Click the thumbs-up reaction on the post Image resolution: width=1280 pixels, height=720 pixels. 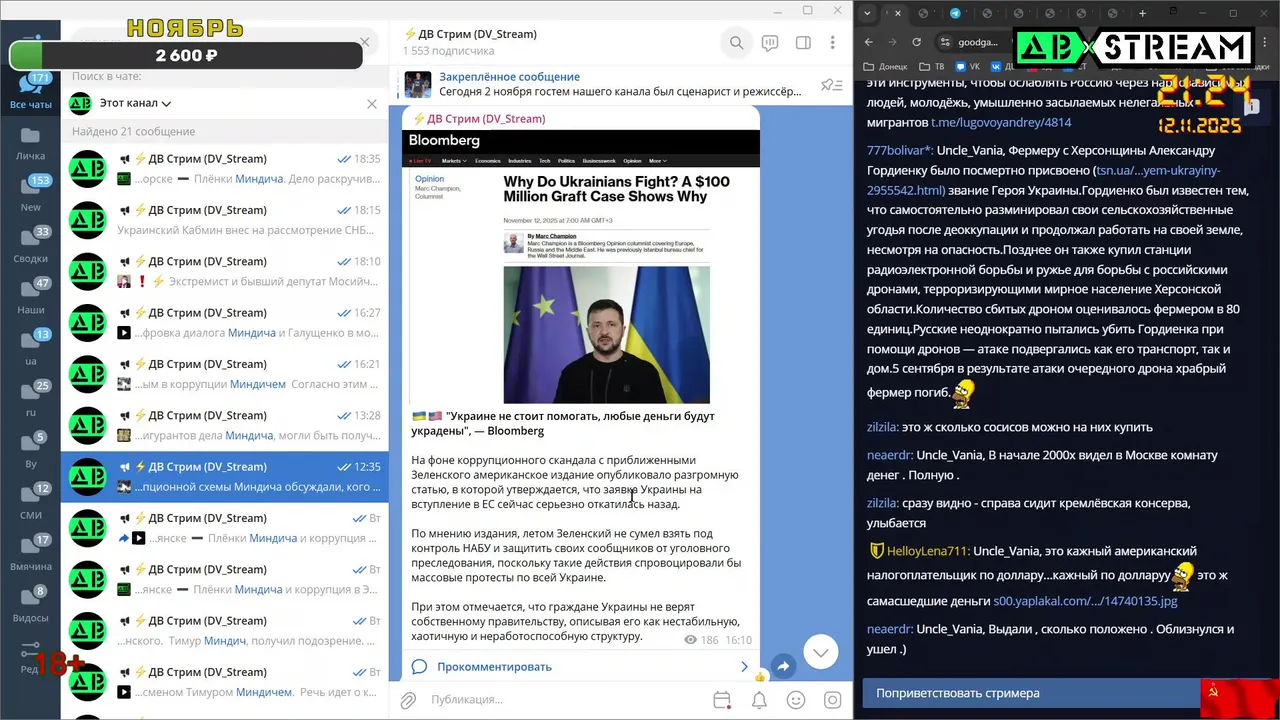760,676
